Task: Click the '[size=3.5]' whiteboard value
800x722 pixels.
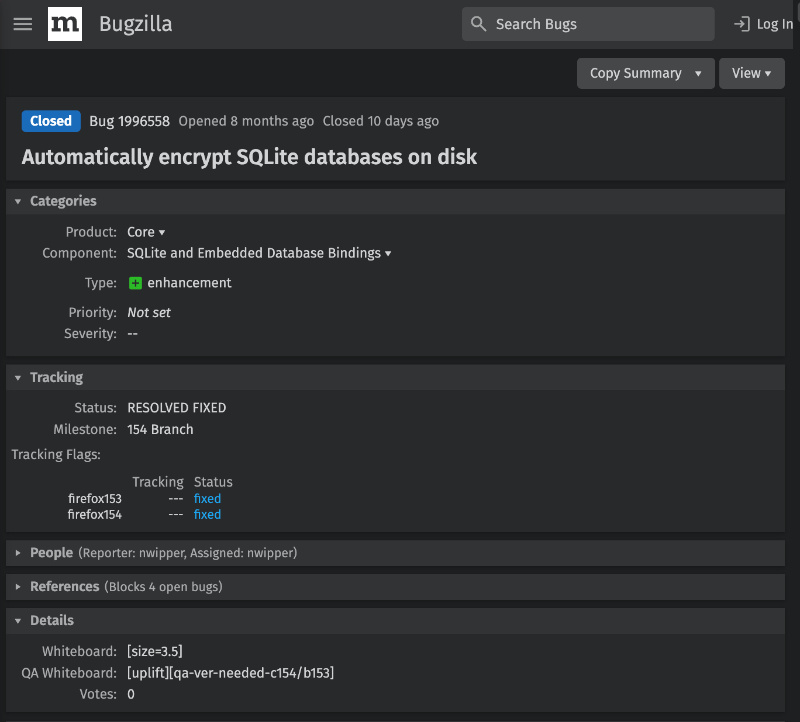Action: (155, 651)
